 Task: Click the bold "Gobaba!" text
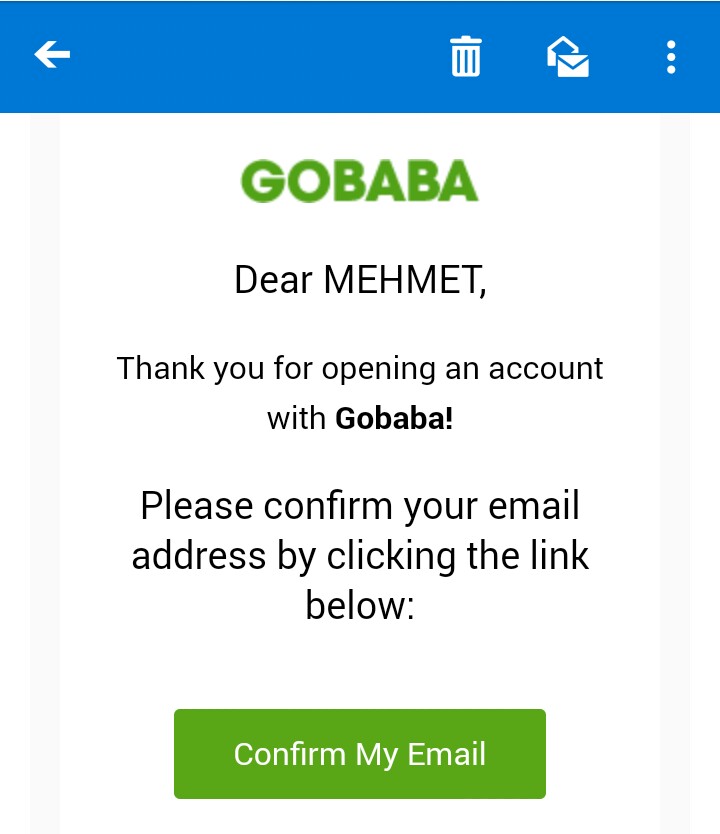click(x=394, y=418)
